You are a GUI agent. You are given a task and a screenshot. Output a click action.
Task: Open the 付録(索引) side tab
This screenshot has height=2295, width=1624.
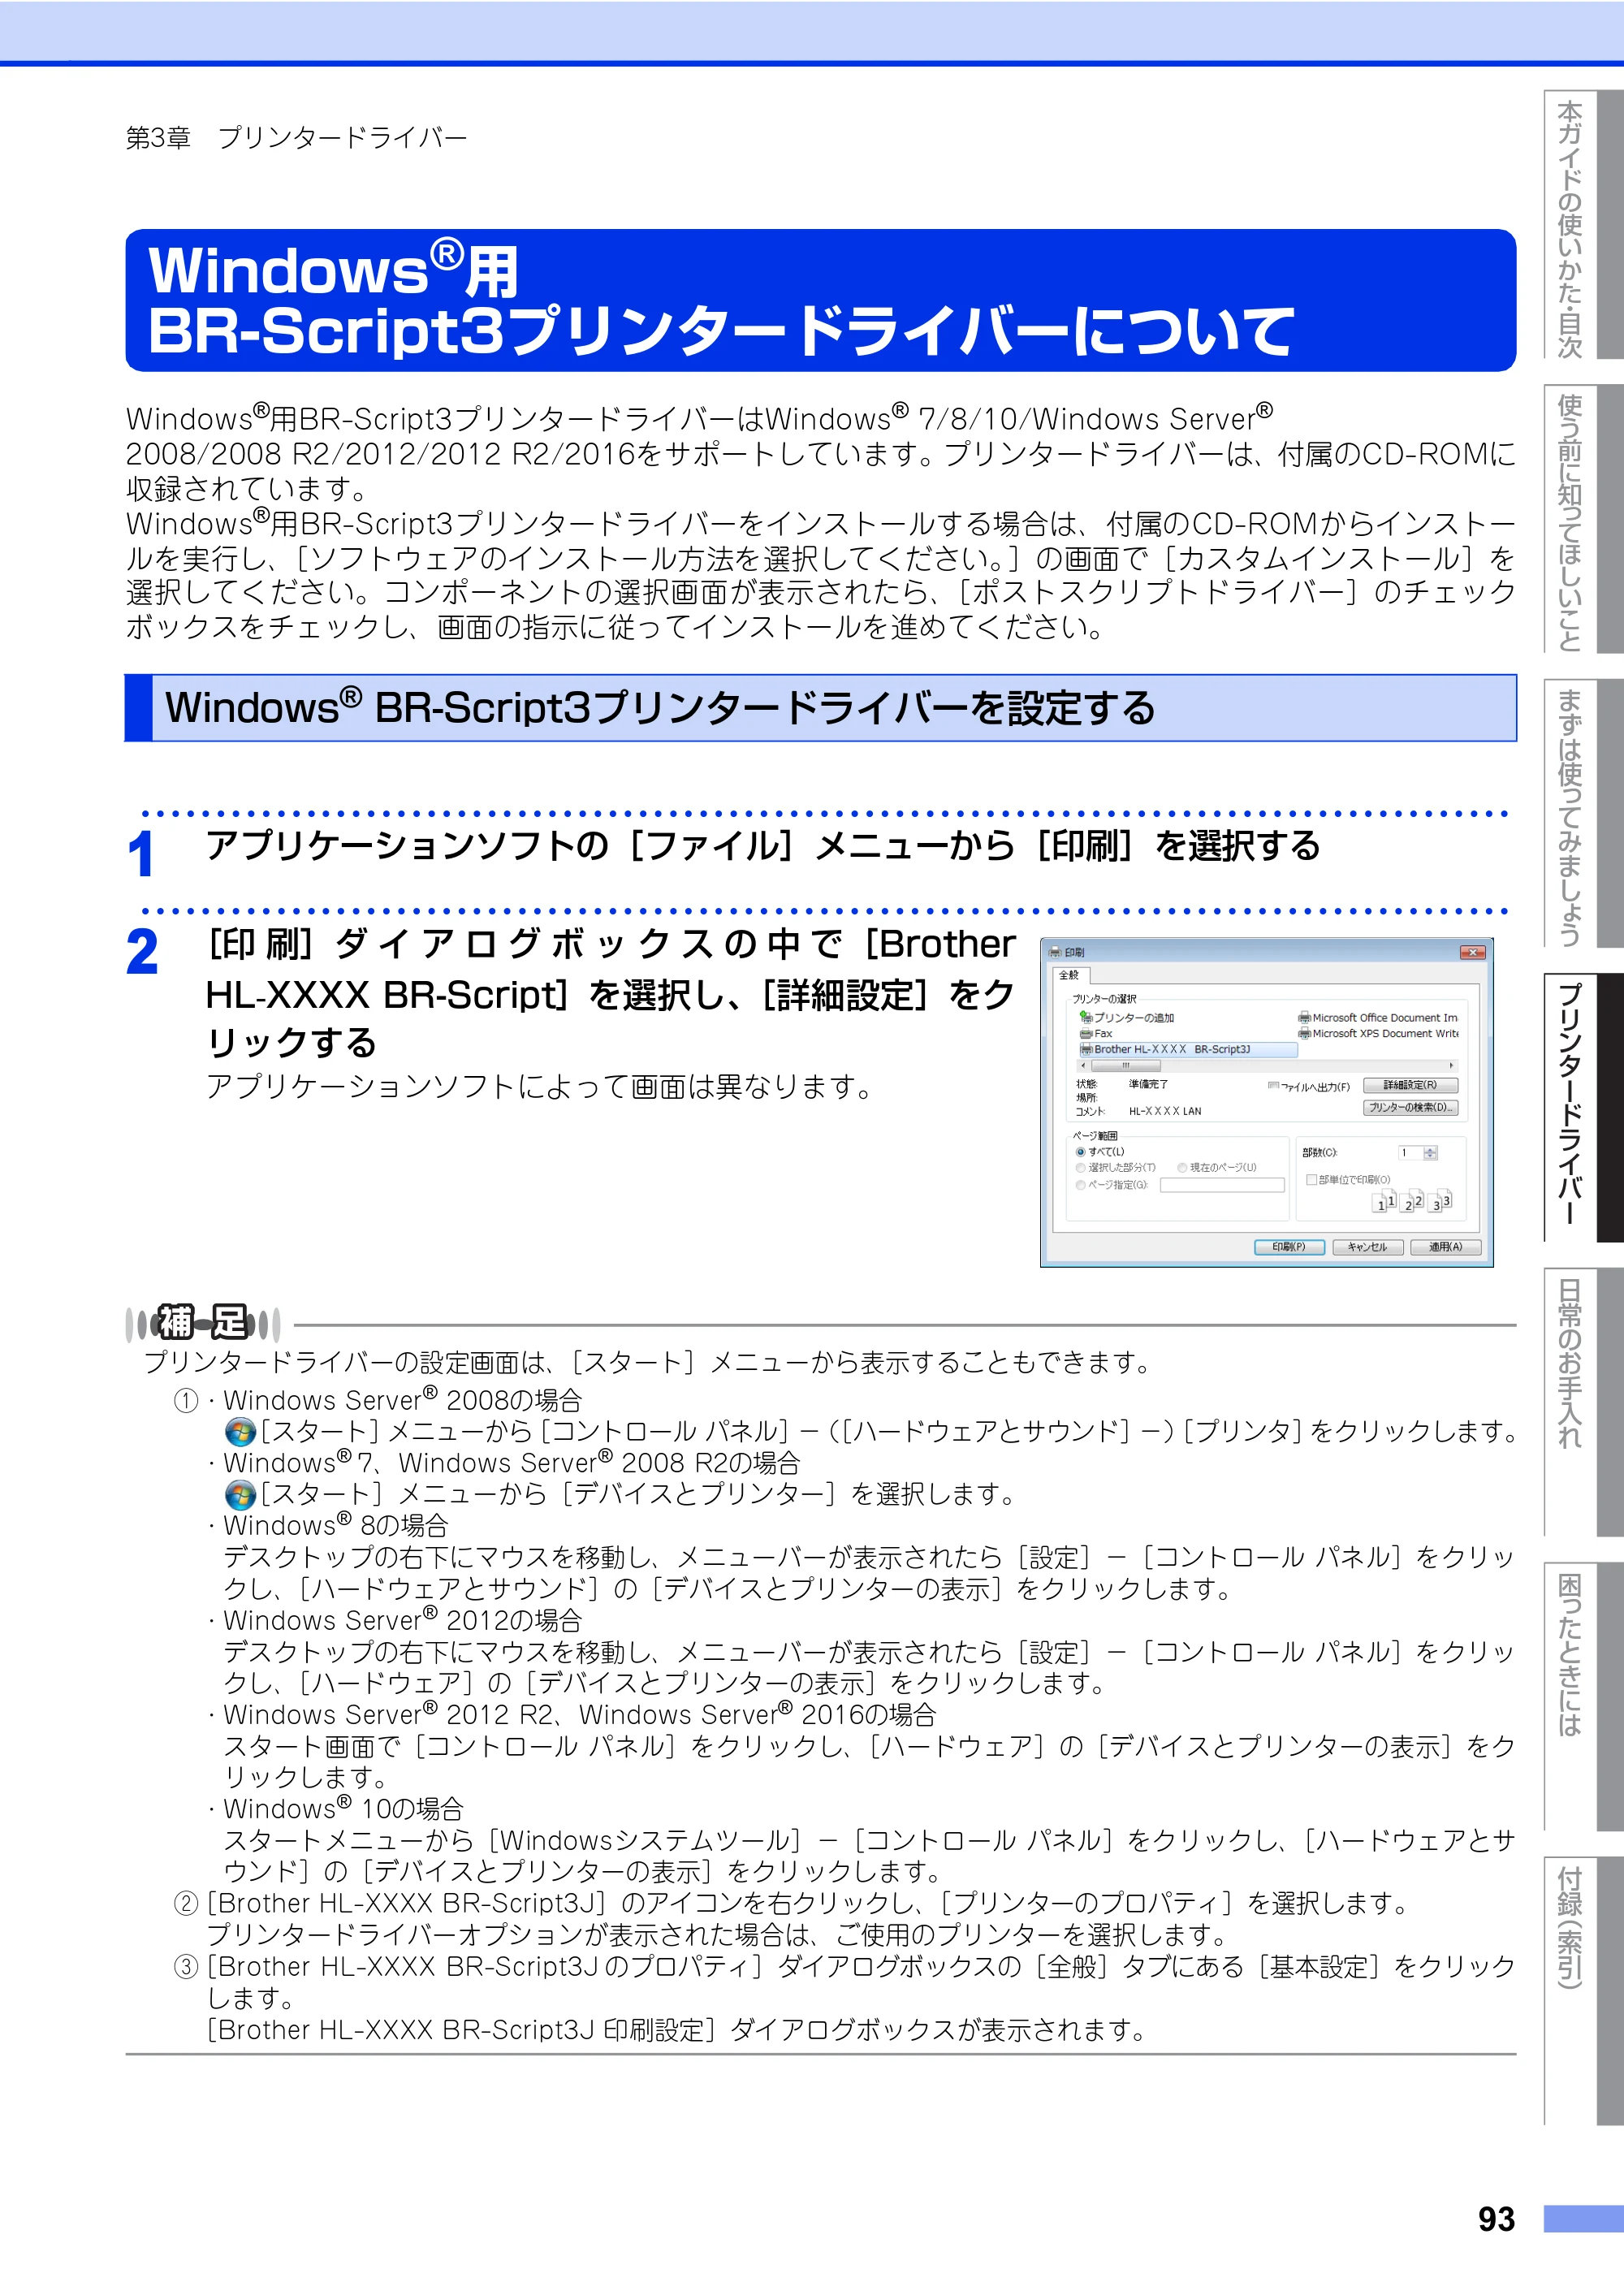(x=1584, y=1990)
